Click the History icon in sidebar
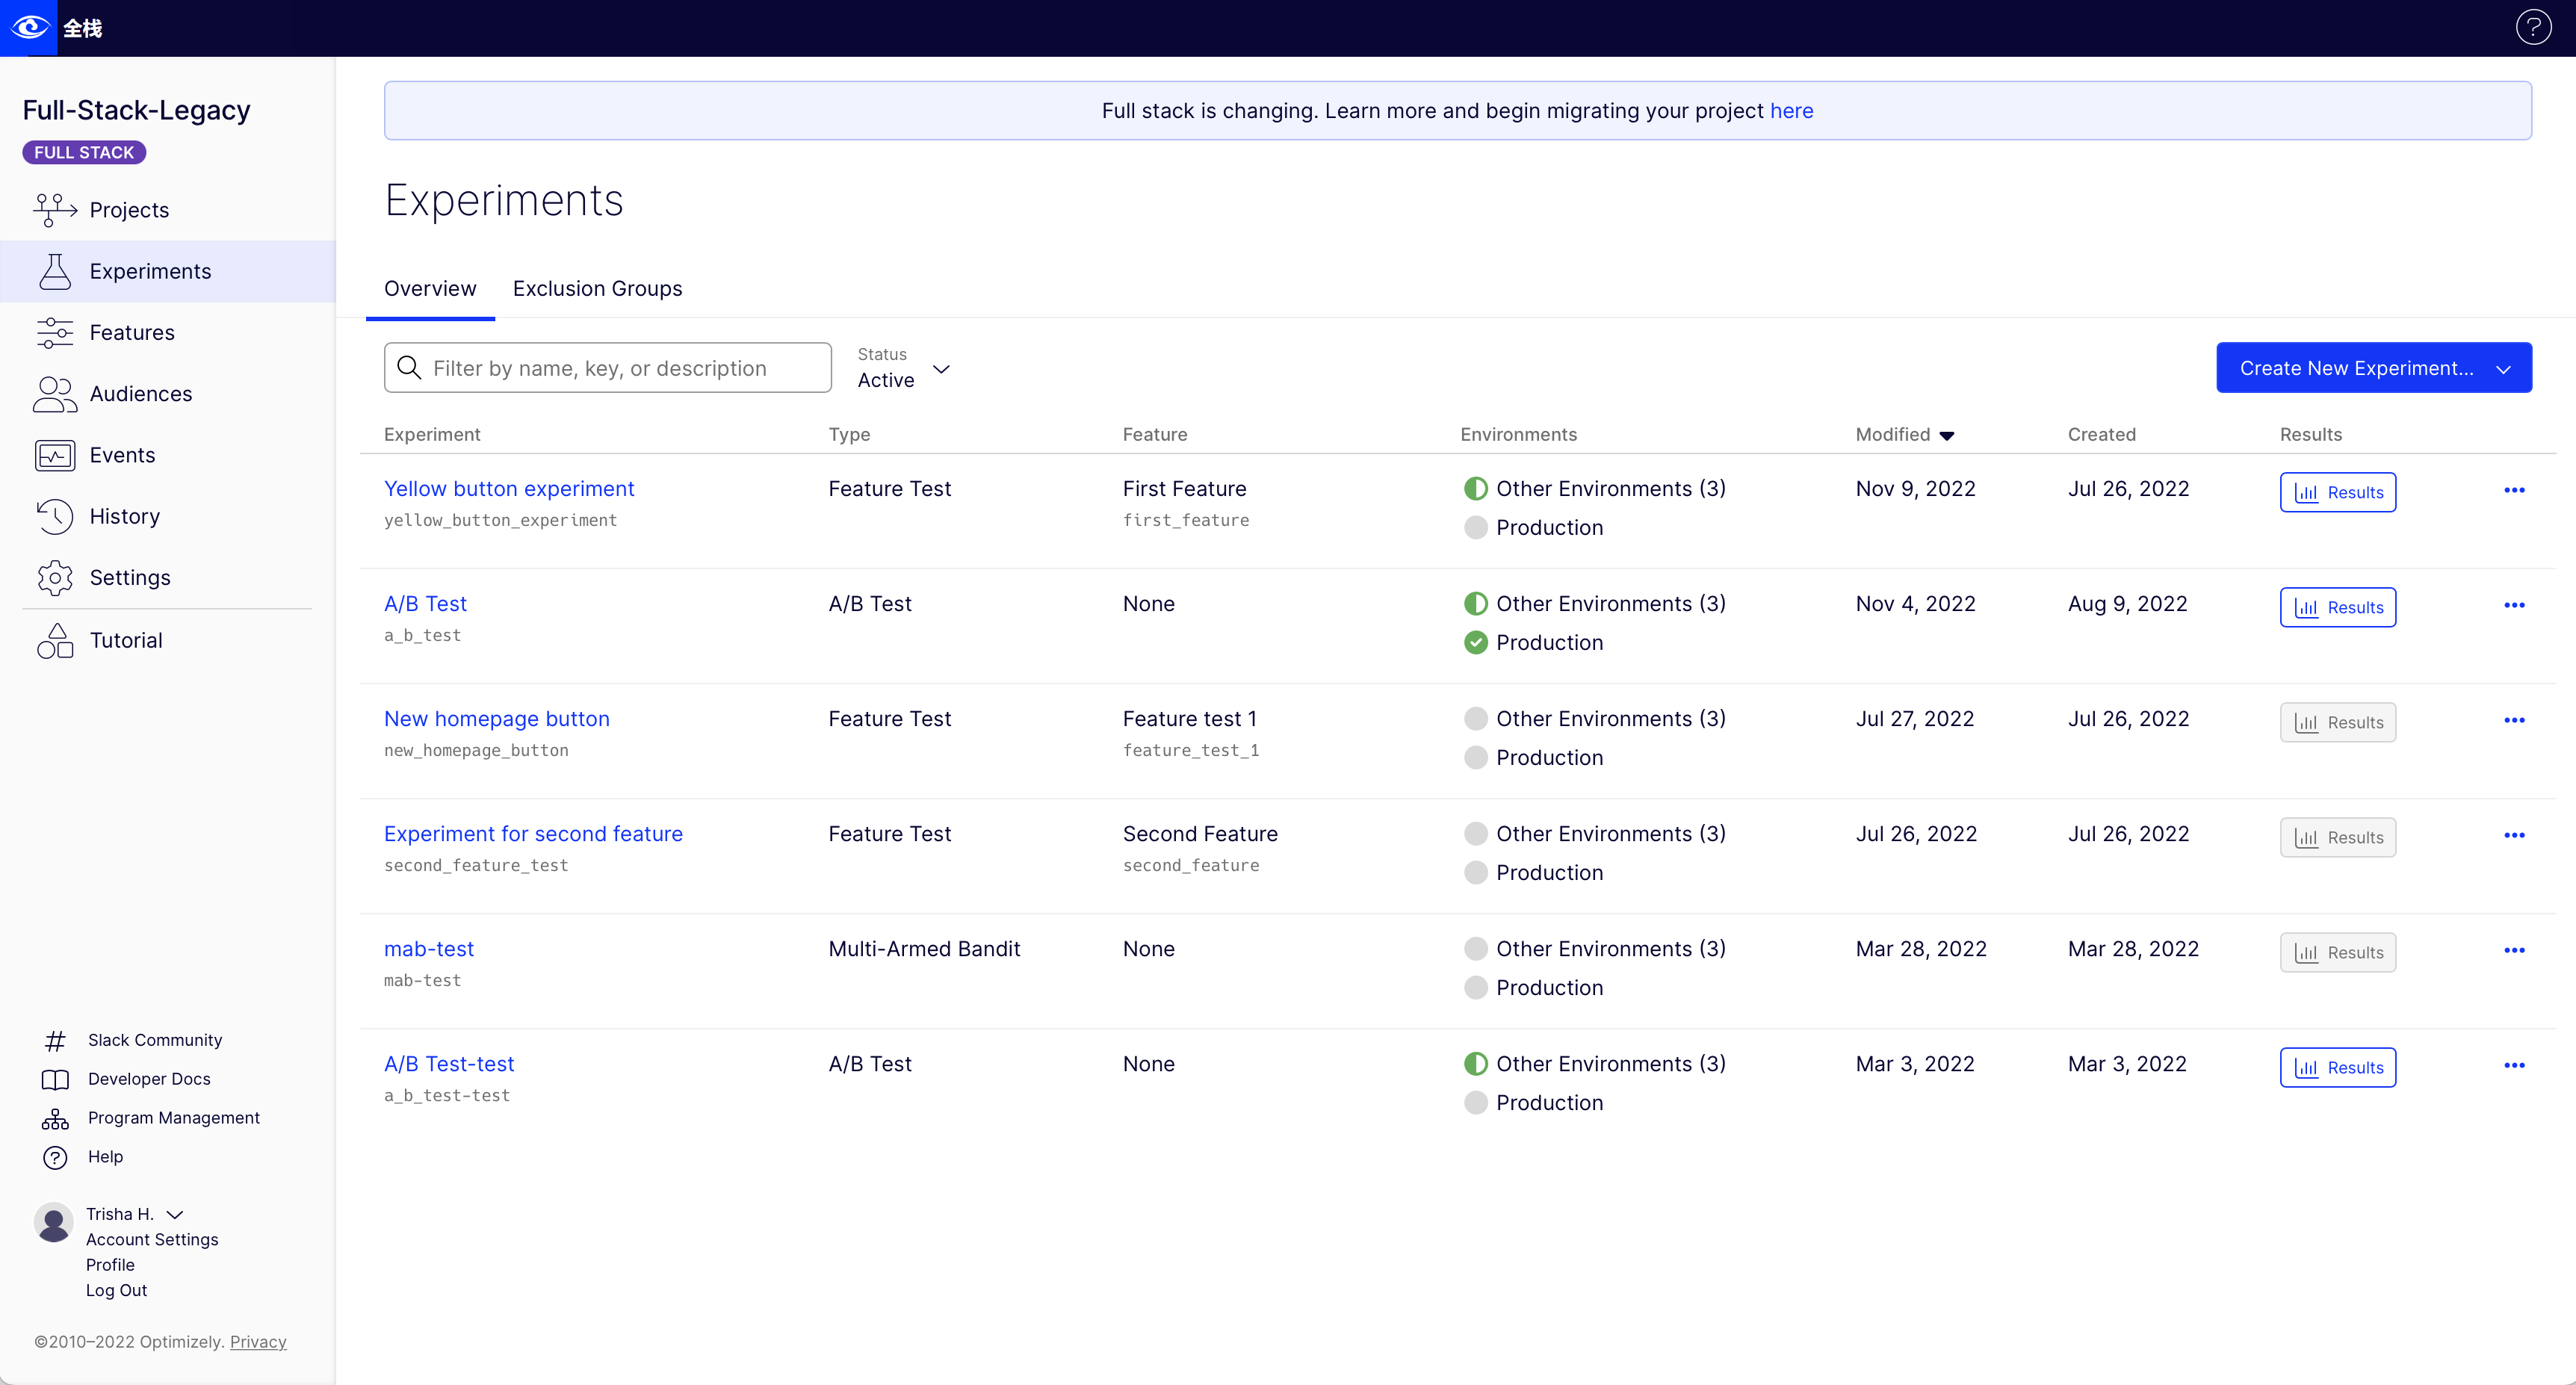 pyautogui.click(x=53, y=515)
